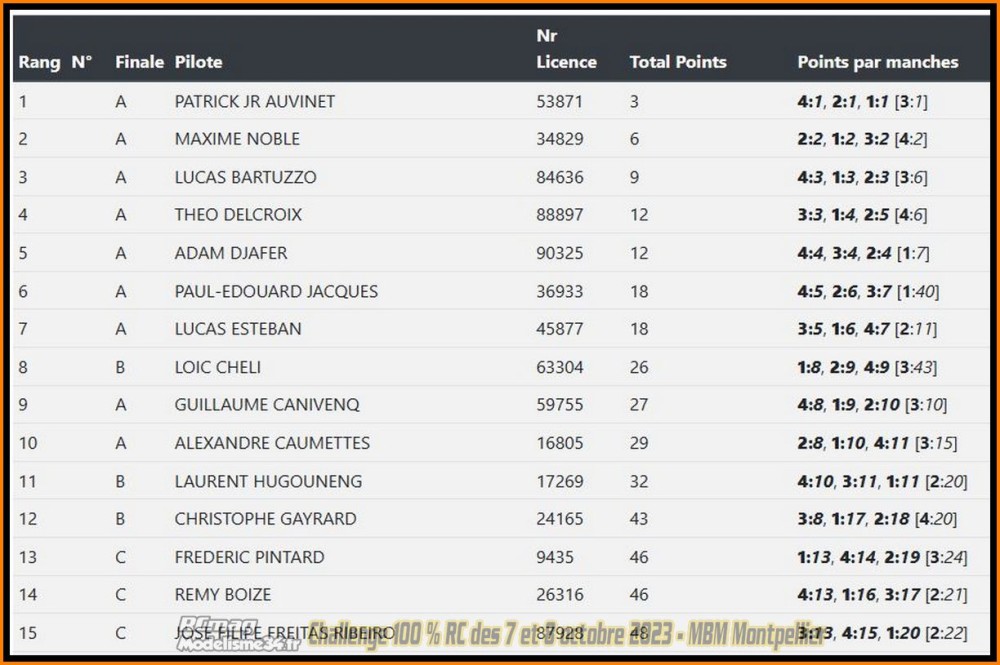
Task: Click the Total Points column header
Action: [678, 62]
